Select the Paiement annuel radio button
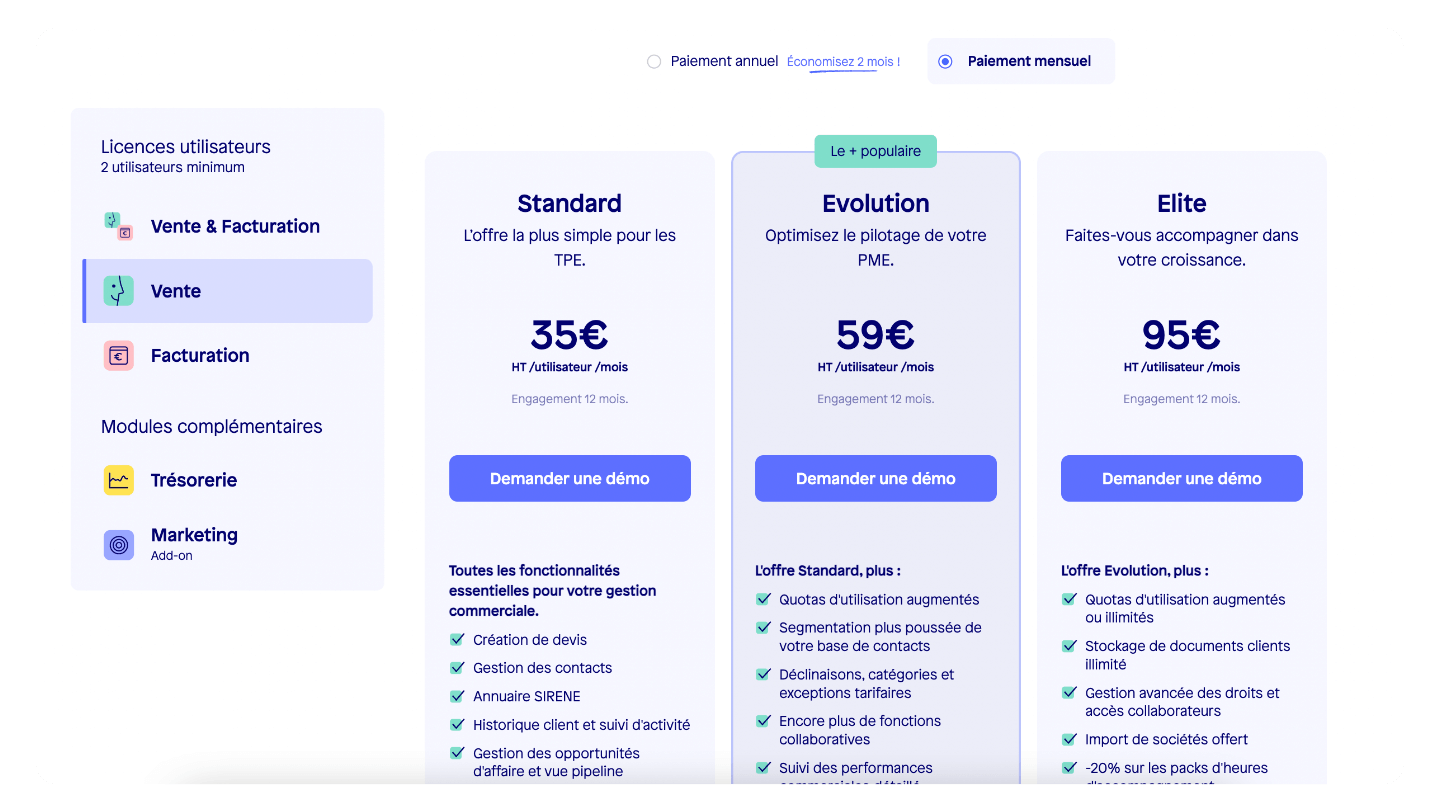Viewport: 1440px width, 810px height. 654,62
